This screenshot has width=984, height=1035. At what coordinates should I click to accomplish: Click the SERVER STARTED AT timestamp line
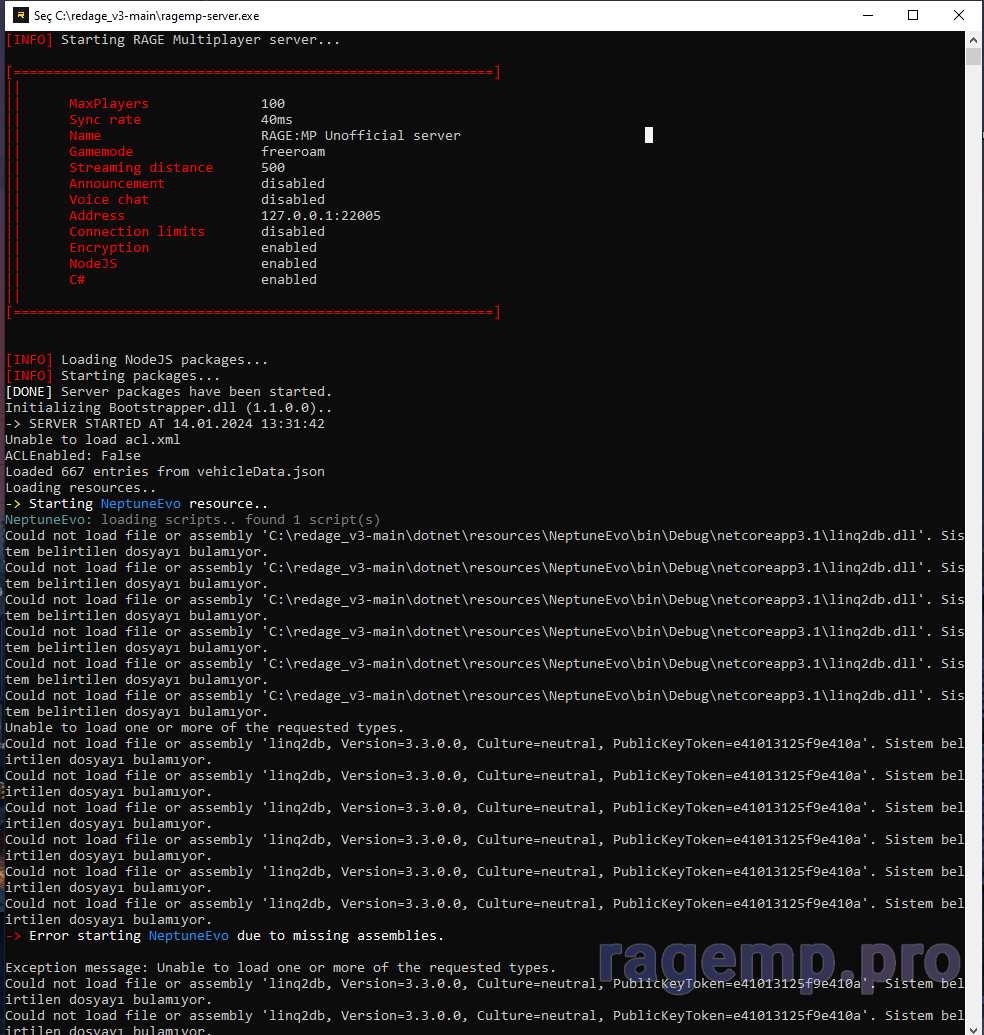[165, 424]
